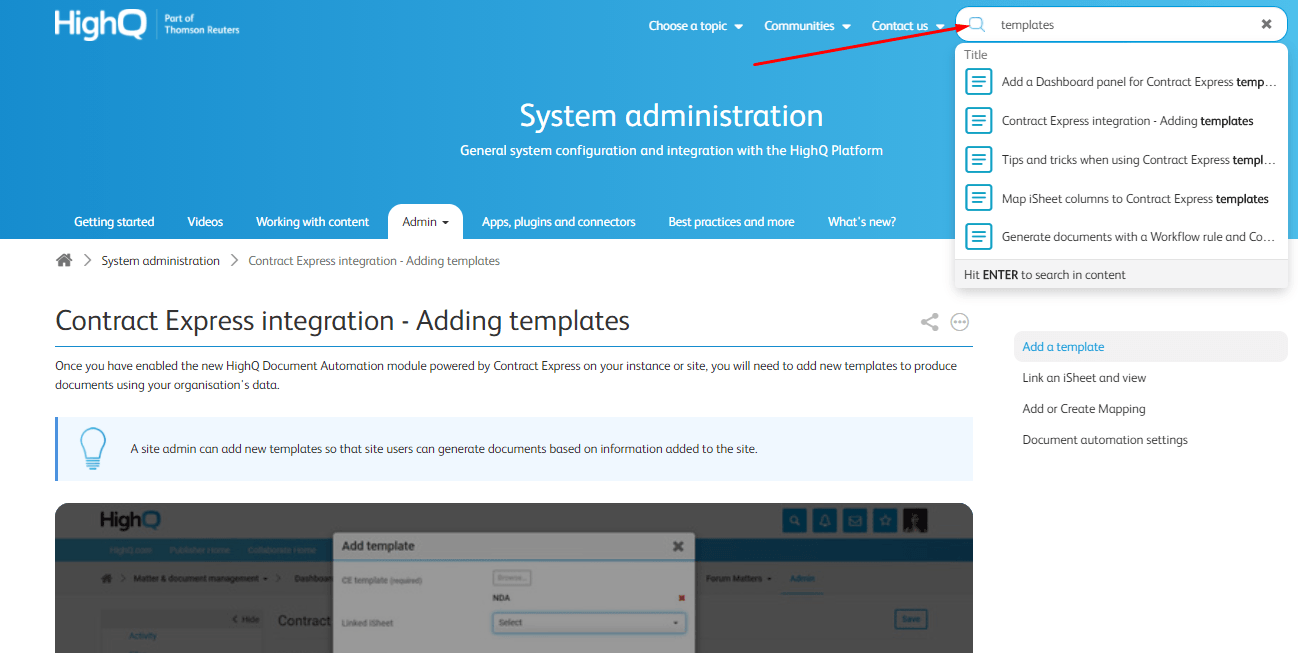Click document icon for Map iSheet columns result
1298x653 pixels.
[978, 198]
